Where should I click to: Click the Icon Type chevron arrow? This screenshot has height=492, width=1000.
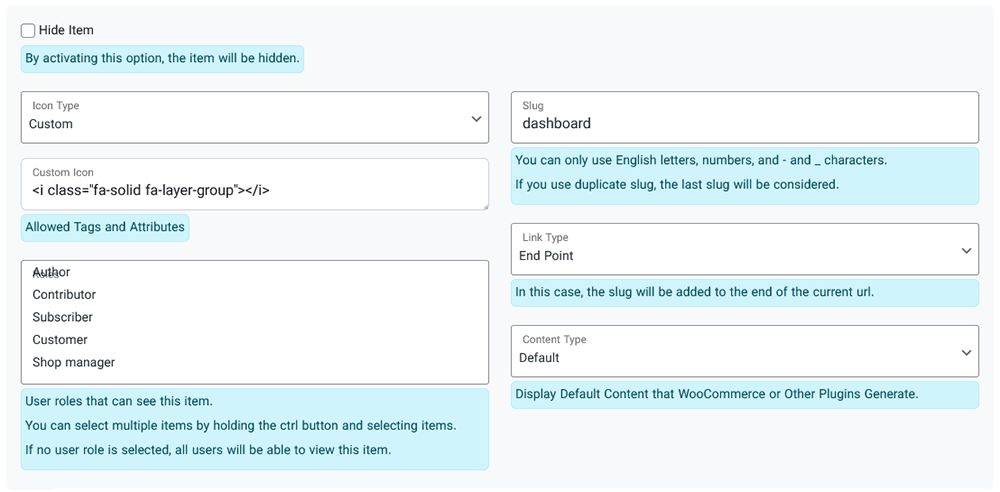(x=476, y=119)
